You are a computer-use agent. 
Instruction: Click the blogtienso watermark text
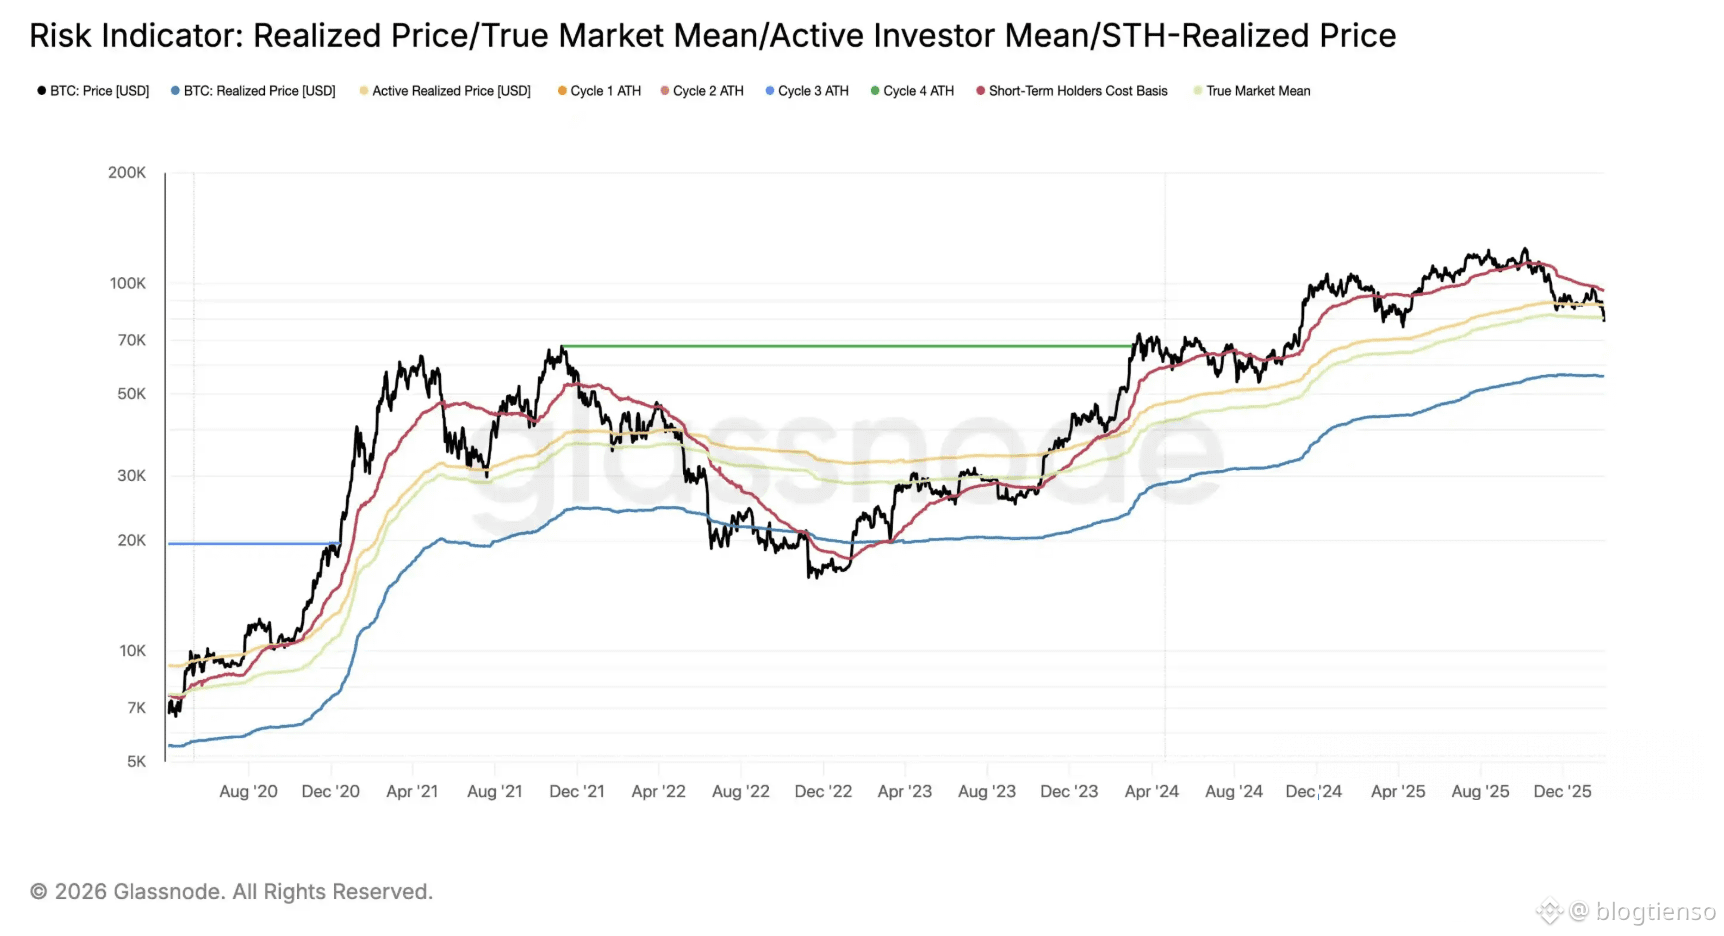[x=1655, y=911]
